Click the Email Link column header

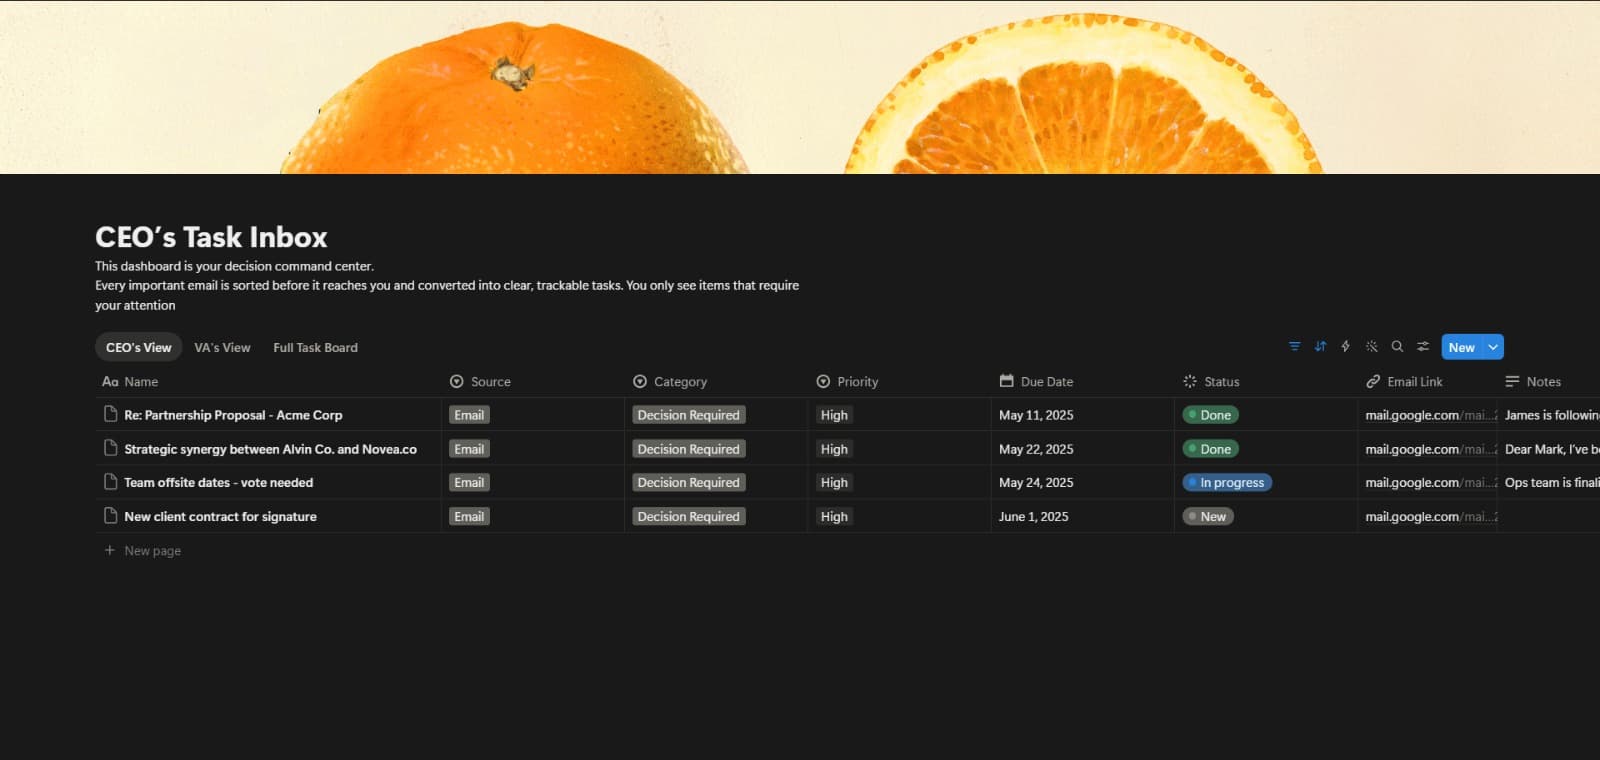1427,381
